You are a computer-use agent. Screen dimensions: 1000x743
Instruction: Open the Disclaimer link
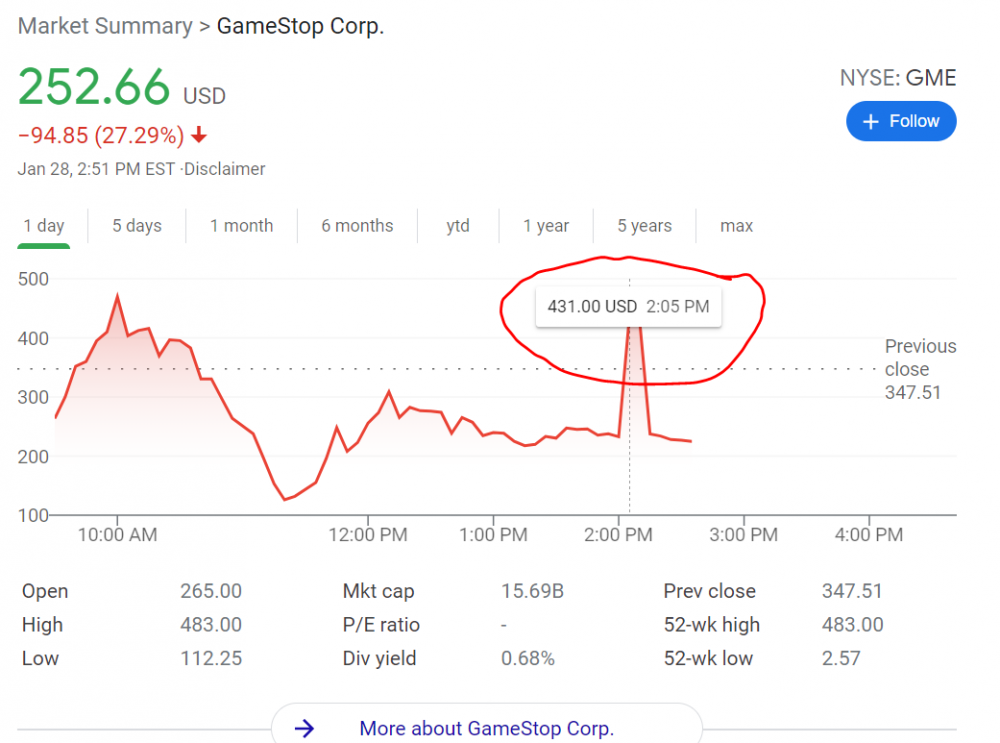(226, 169)
